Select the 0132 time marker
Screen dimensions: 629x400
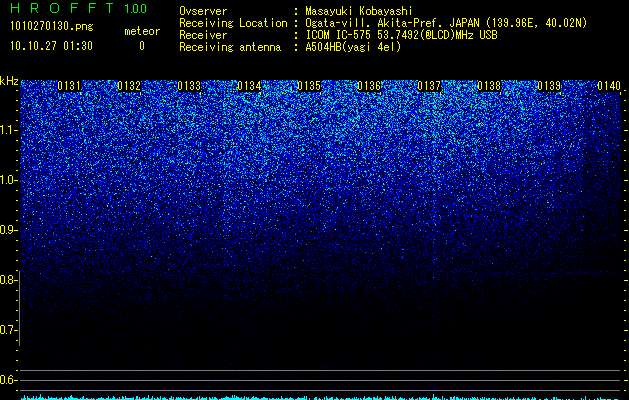pyautogui.click(x=129, y=86)
